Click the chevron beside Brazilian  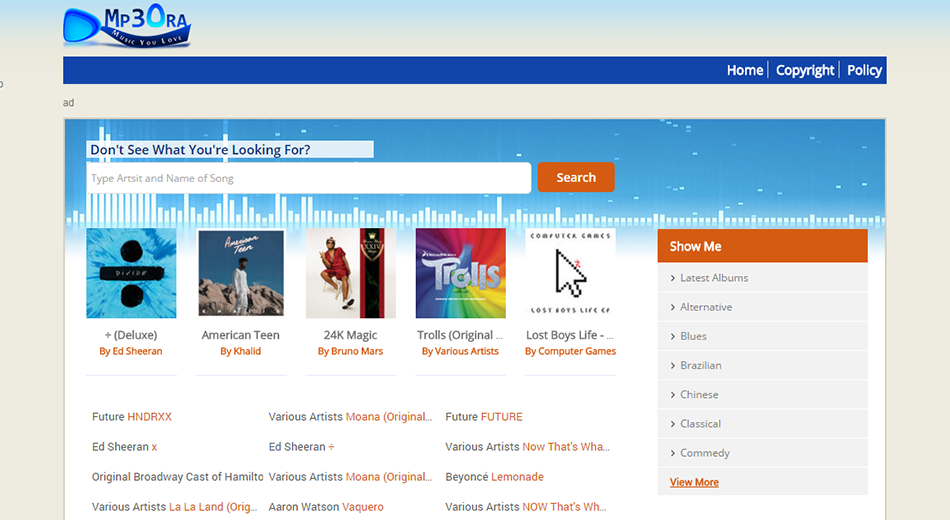tap(673, 365)
